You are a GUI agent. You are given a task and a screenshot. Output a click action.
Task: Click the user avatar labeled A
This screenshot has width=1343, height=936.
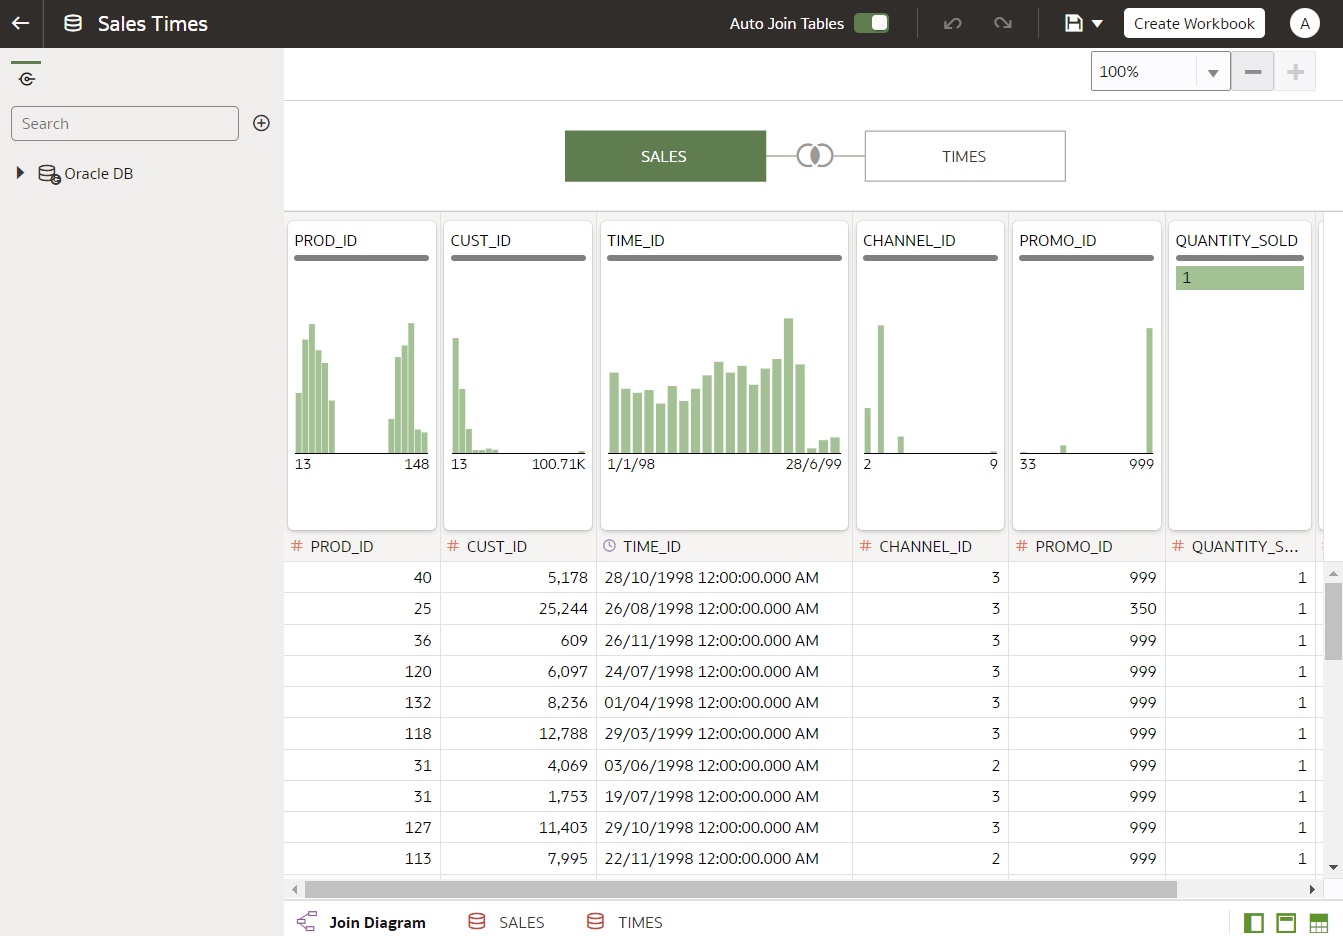(1304, 22)
